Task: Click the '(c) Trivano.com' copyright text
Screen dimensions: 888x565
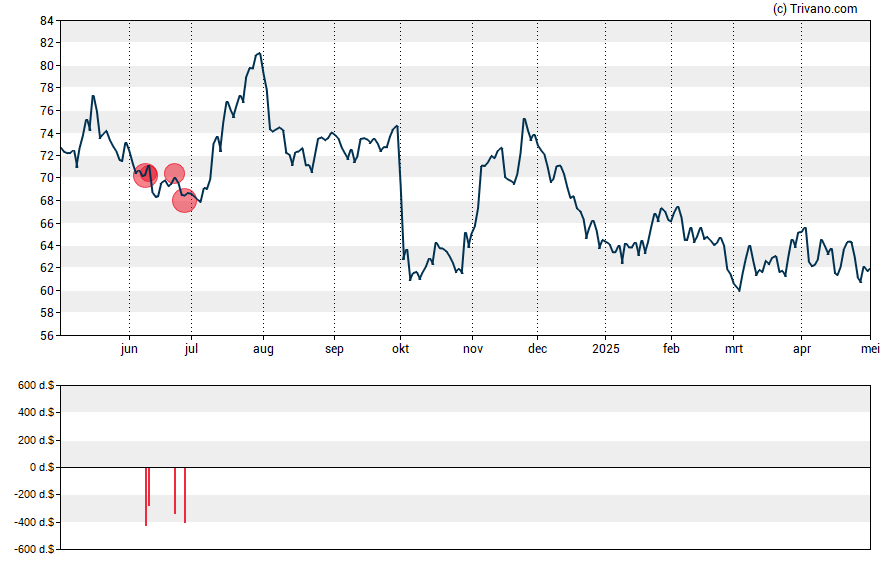Action: 815,8
